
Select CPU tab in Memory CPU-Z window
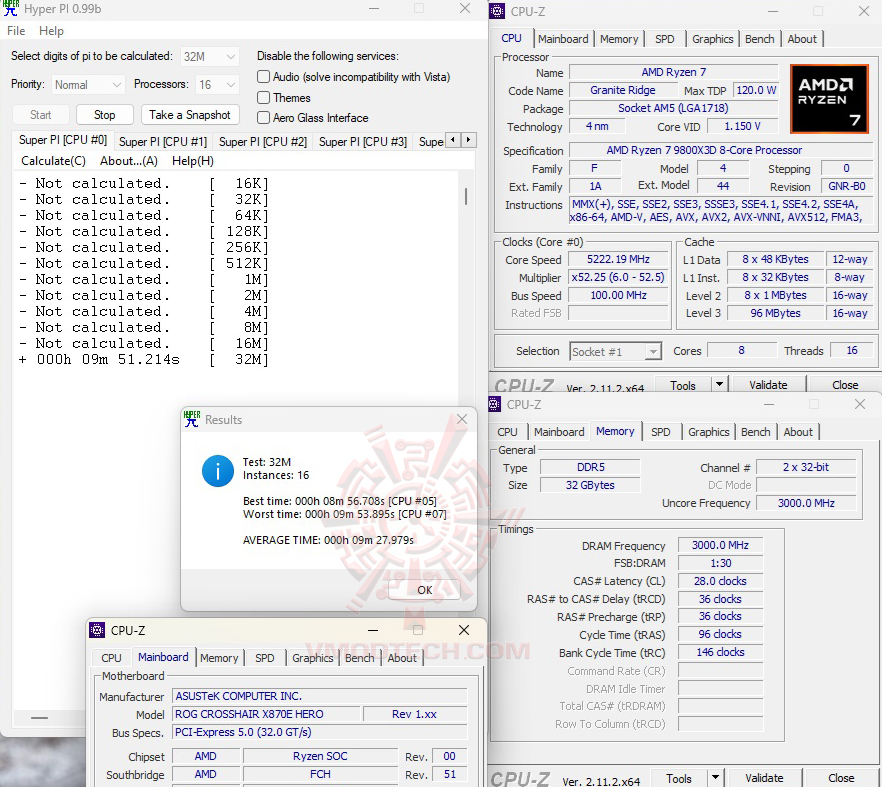507,432
